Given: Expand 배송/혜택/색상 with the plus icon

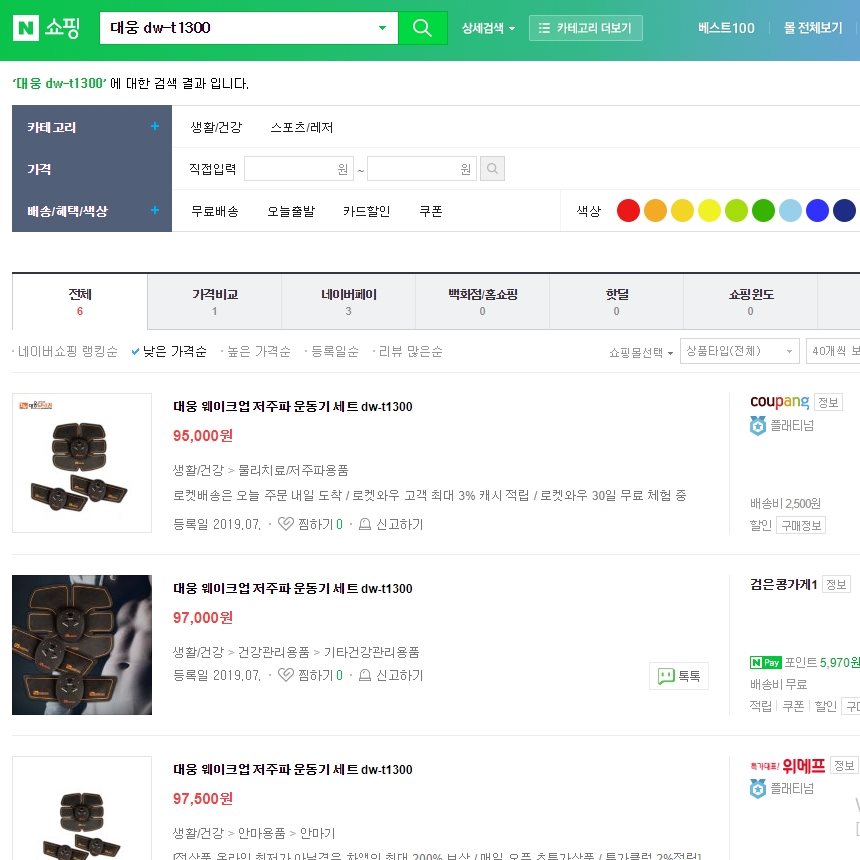Looking at the screenshot, I should click(x=155, y=210).
